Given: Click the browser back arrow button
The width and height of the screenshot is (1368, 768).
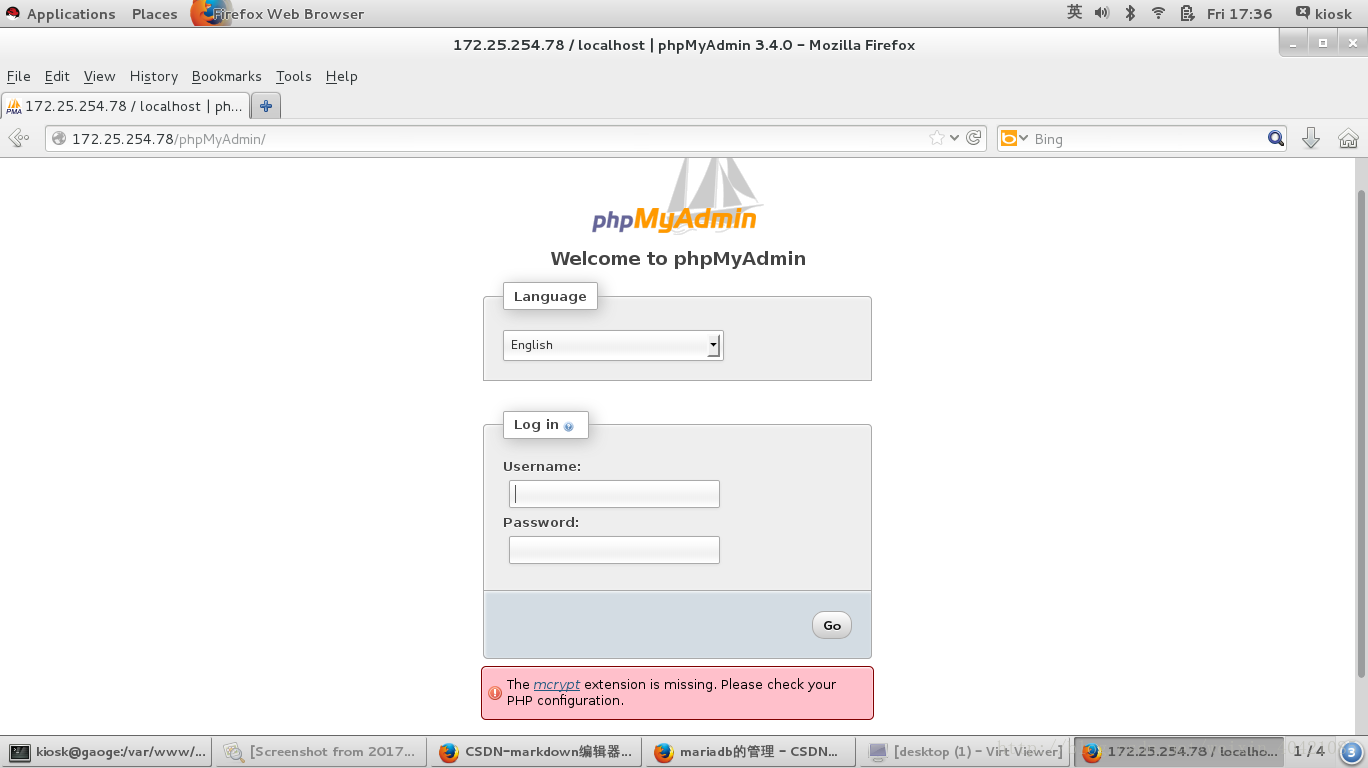Looking at the screenshot, I should point(18,138).
